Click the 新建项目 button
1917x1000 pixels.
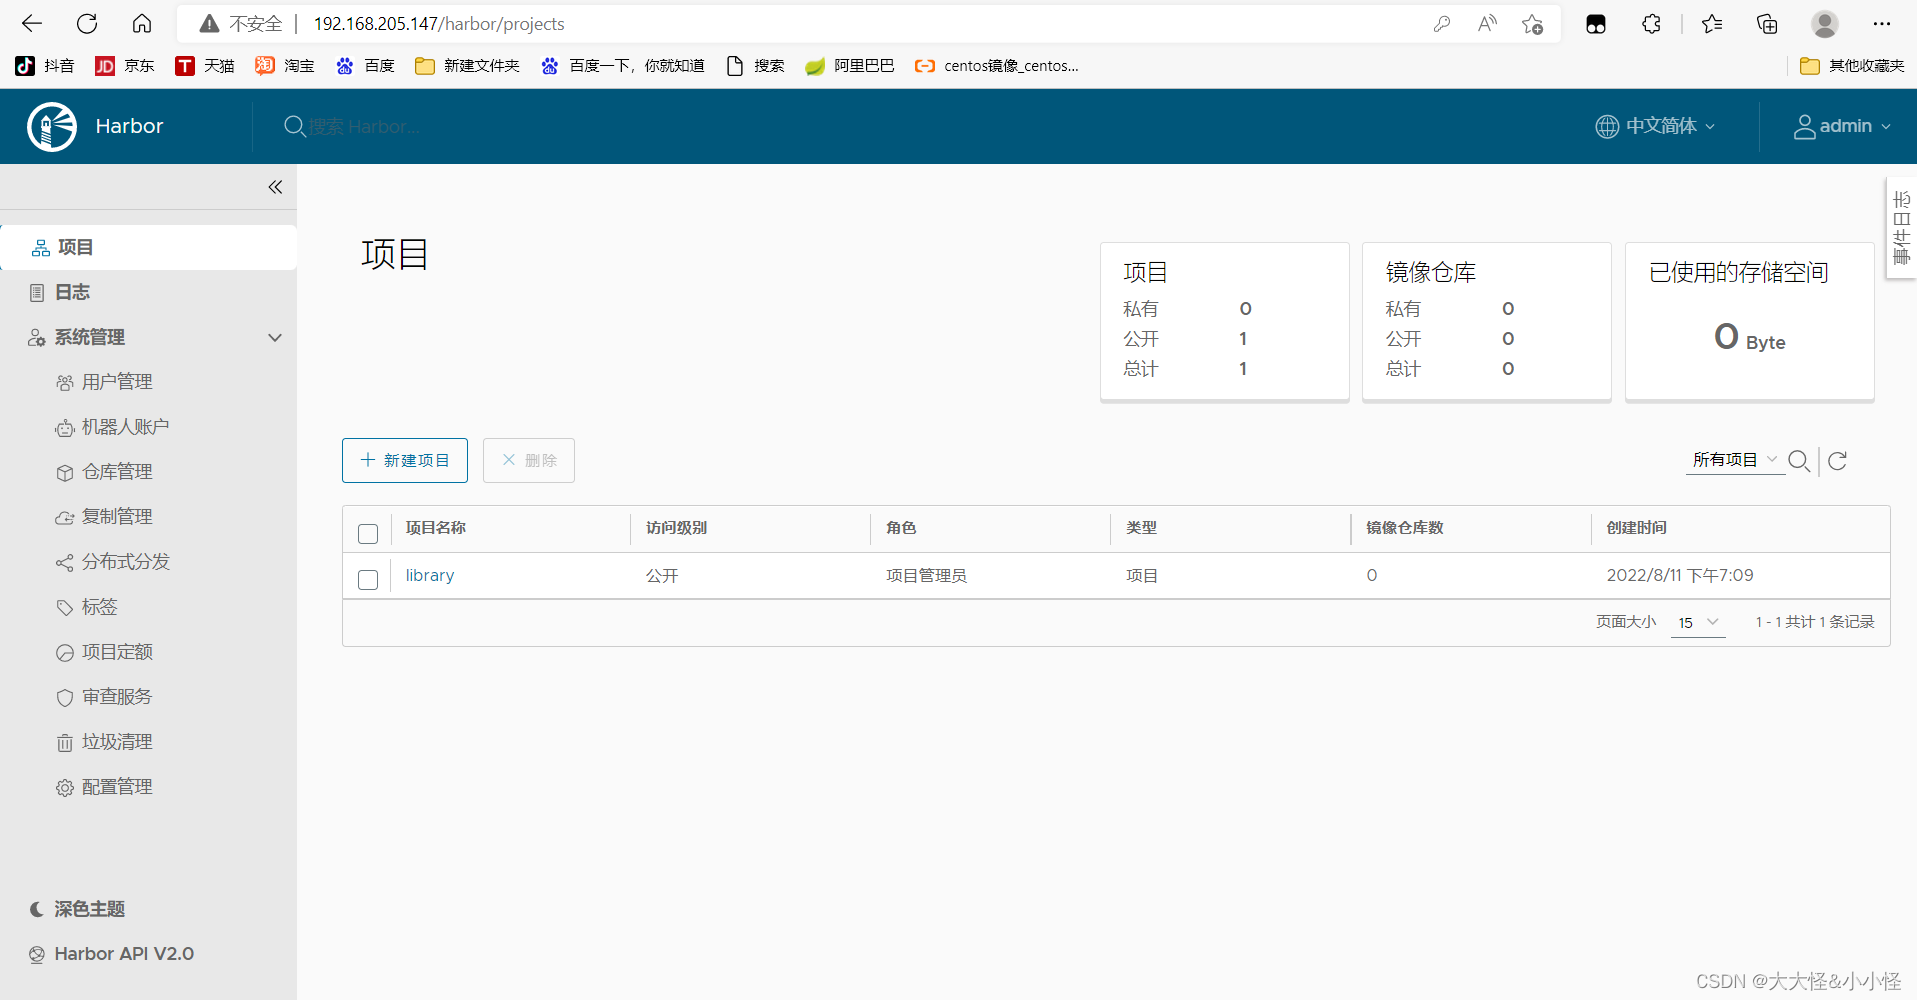point(405,460)
